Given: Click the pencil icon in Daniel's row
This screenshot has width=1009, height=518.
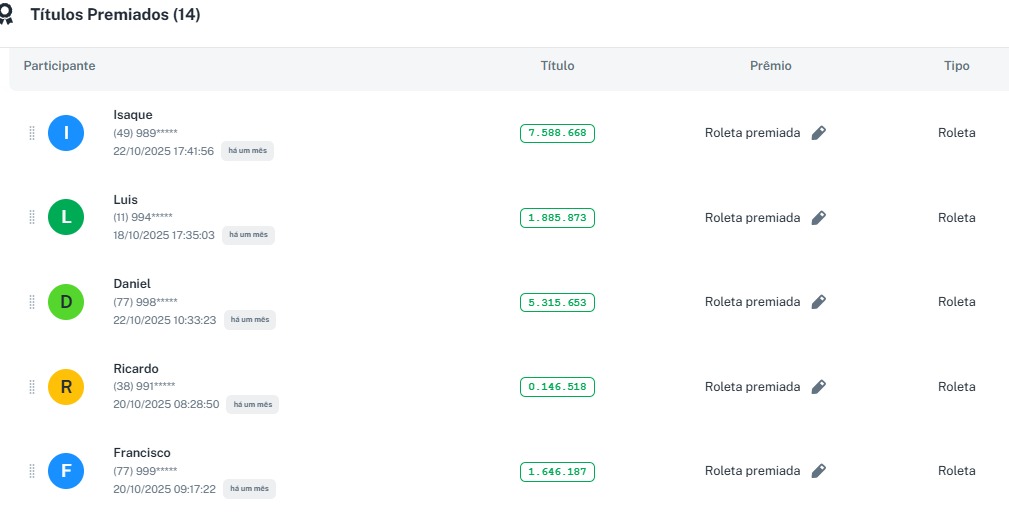Looking at the screenshot, I should coord(818,302).
